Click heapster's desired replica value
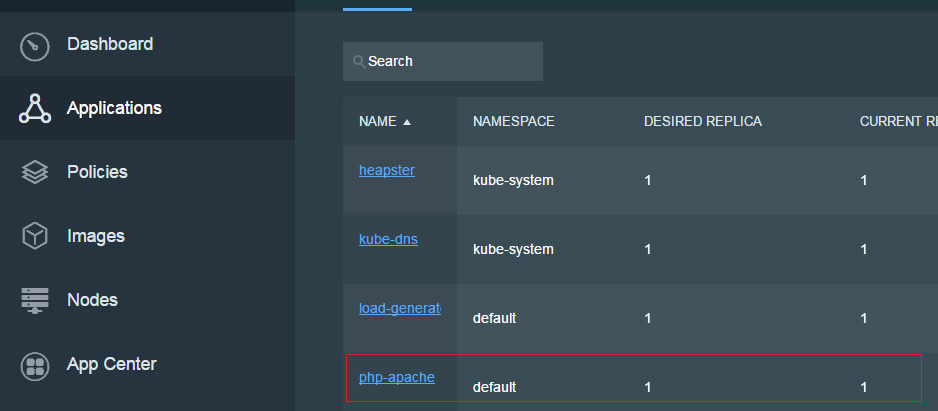 (x=648, y=180)
